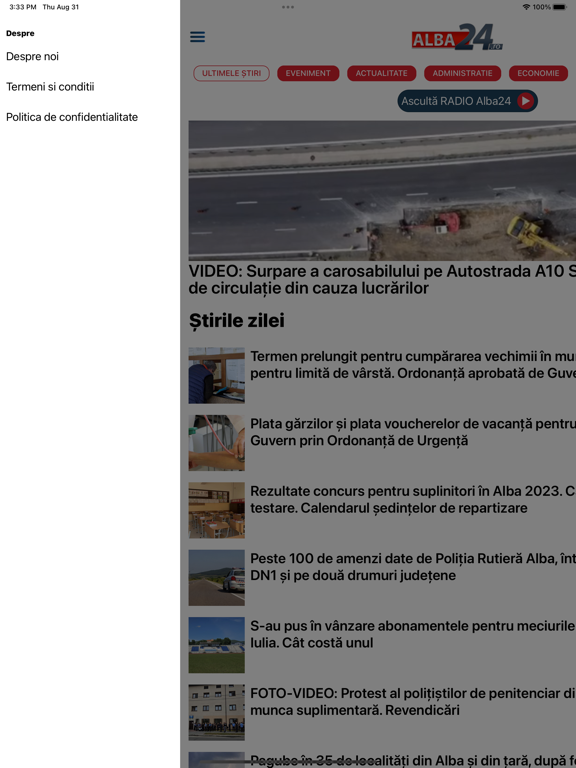This screenshot has width=576, height=768.
Task: Tap the 3:33 PM clock
Action: pyautogui.click(x=23, y=7)
